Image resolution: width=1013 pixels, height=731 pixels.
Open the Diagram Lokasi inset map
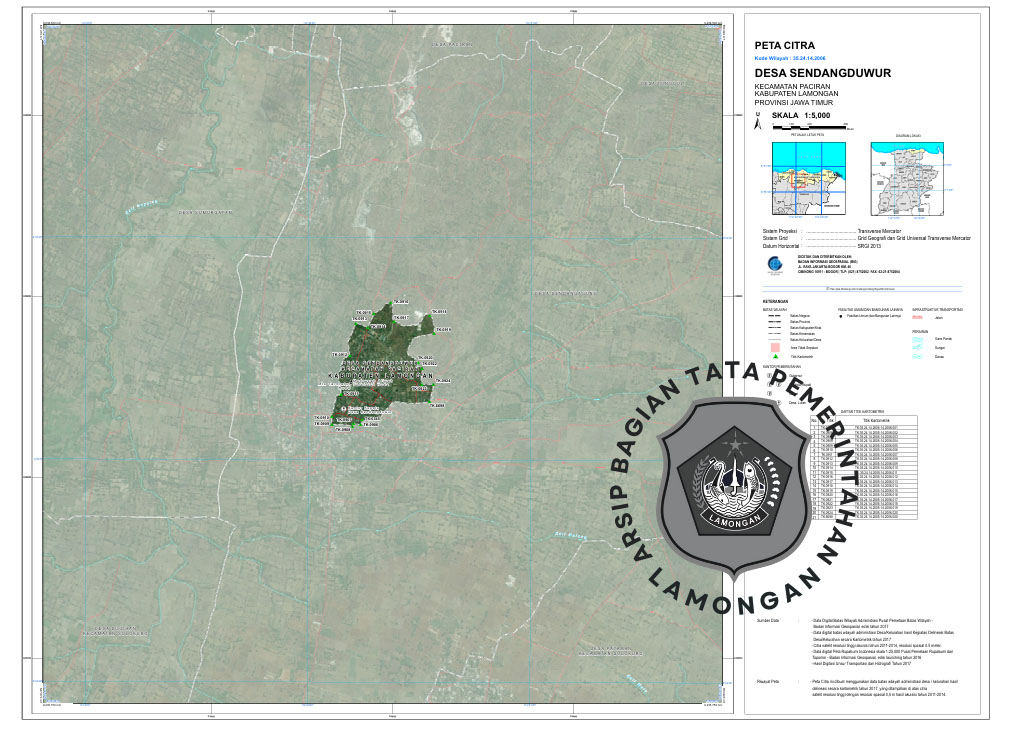[907, 177]
